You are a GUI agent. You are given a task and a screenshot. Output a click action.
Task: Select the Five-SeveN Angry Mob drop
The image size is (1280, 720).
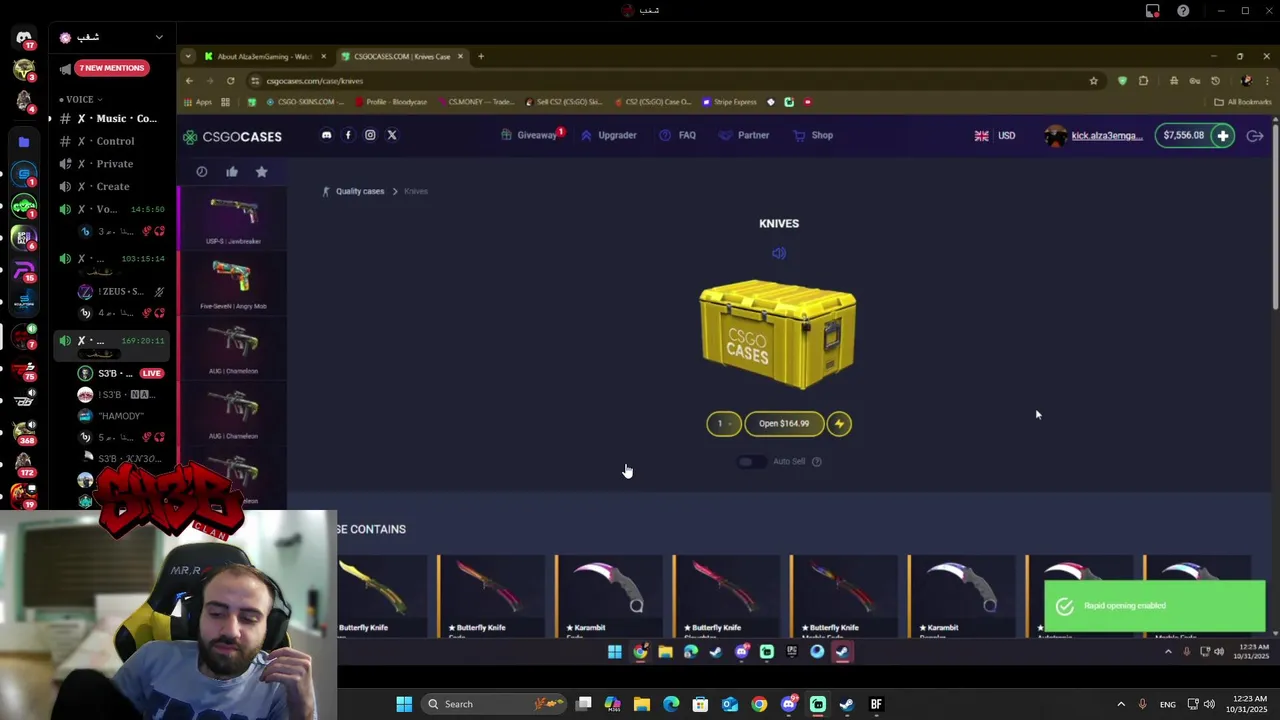pyautogui.click(x=233, y=285)
